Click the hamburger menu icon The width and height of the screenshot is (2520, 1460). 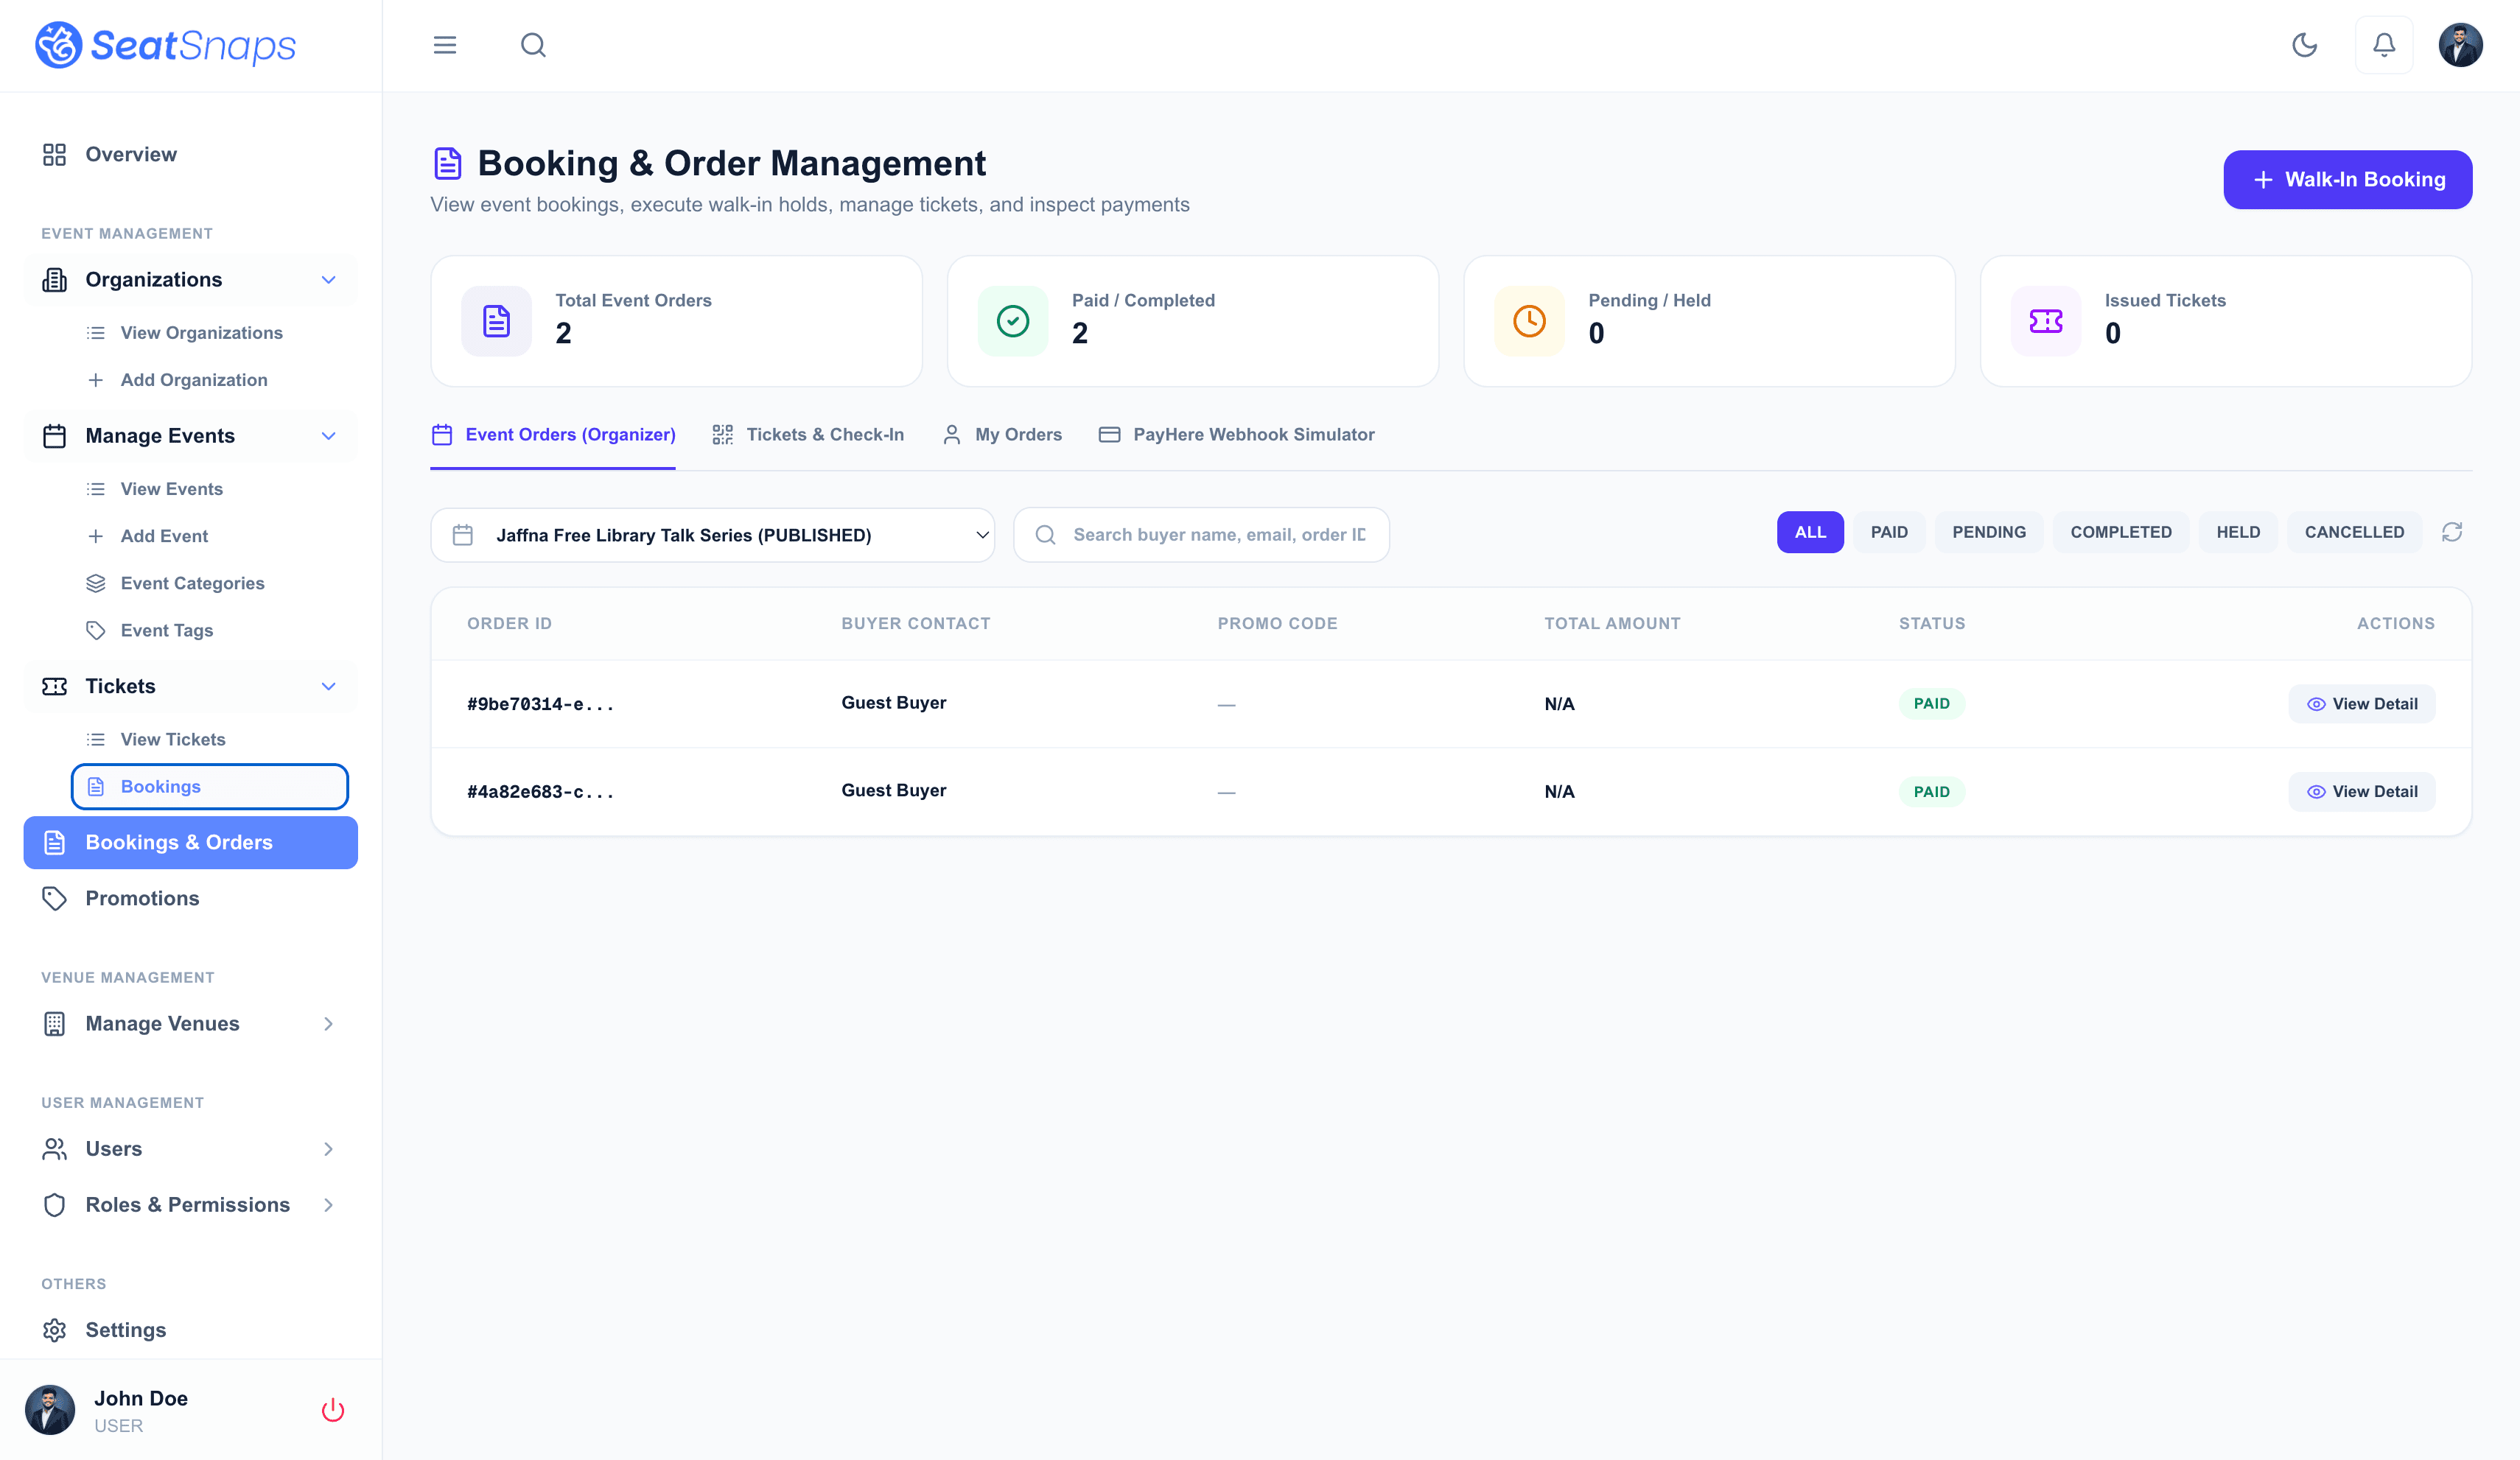445,45
